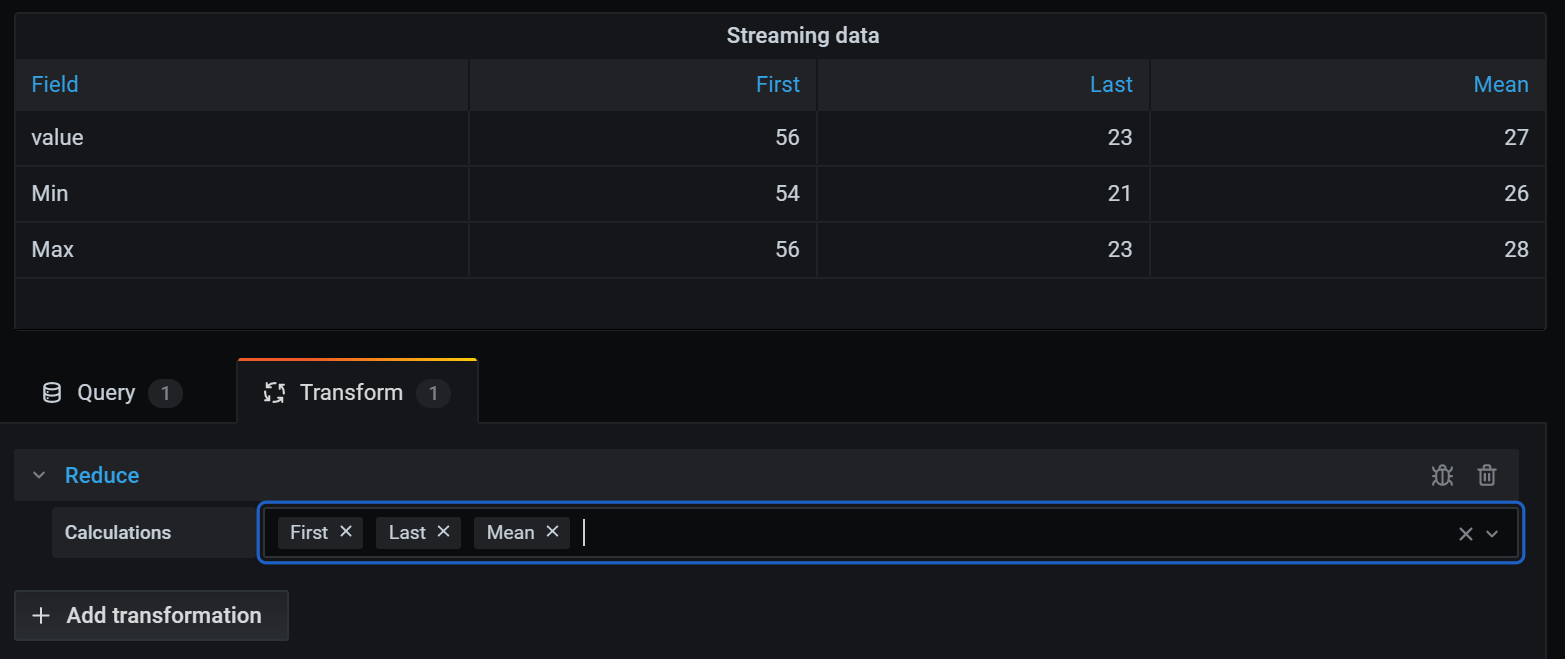Screen dimensions: 1565x659
Task: Sort table by First column header
Action: (777, 85)
